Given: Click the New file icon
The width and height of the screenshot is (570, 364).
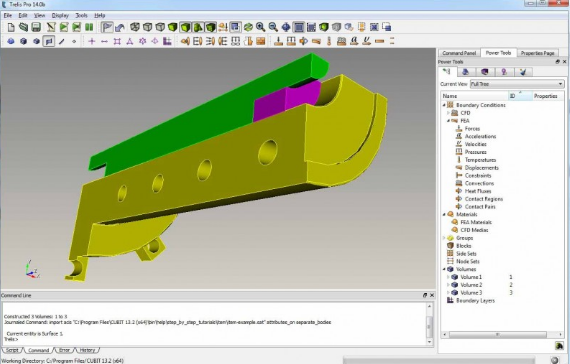Looking at the screenshot, I should (x=11, y=27).
